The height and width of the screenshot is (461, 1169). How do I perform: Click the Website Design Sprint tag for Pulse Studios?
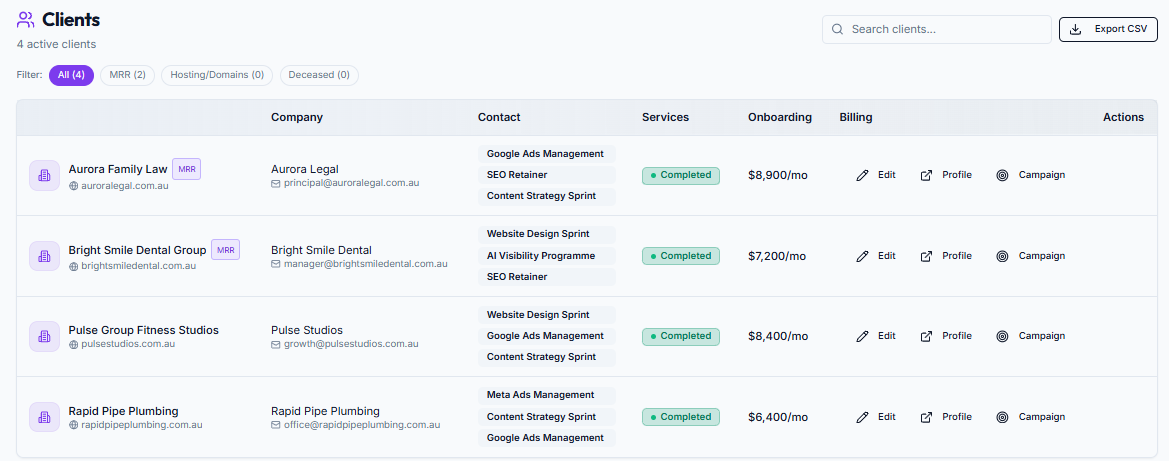(x=546, y=315)
